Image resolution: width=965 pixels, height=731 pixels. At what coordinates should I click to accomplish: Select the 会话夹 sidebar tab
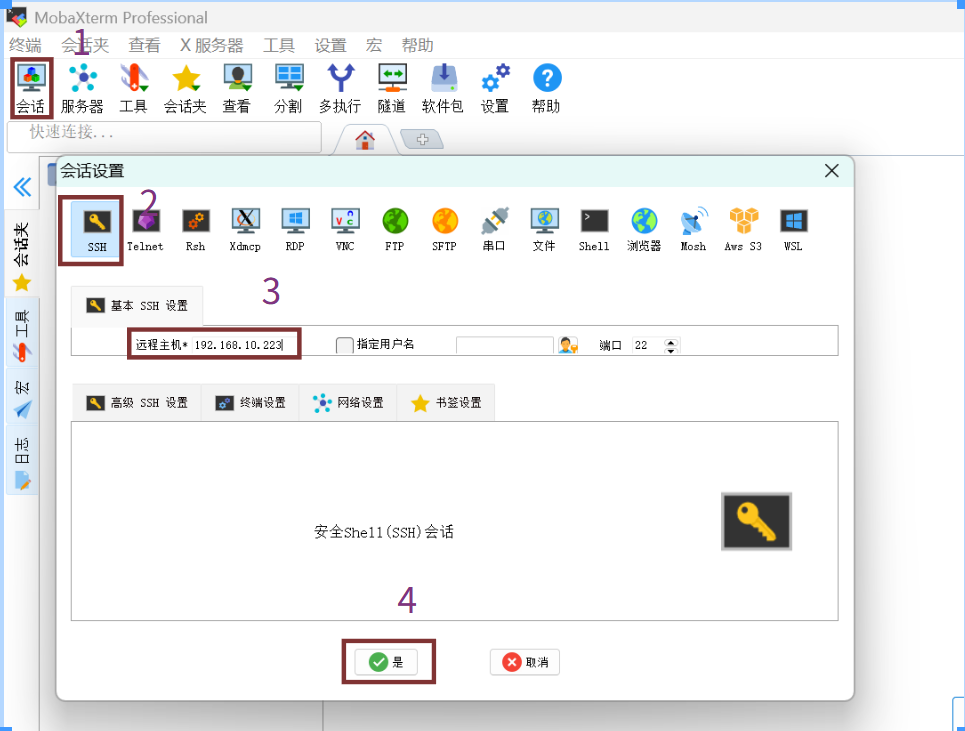point(22,254)
